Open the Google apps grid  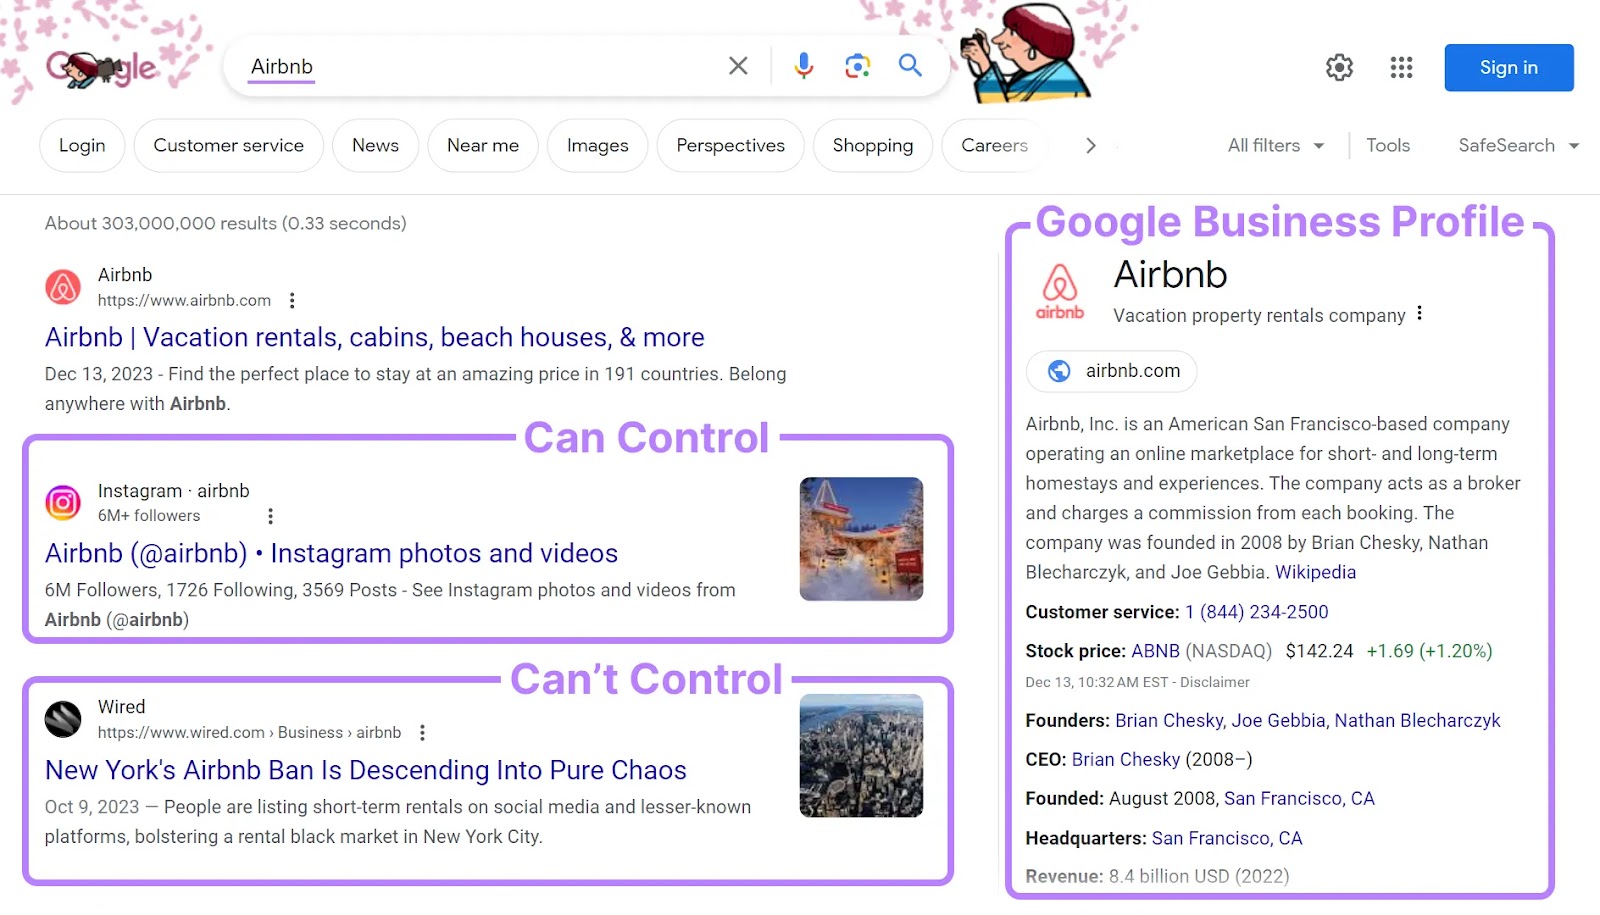pos(1400,67)
